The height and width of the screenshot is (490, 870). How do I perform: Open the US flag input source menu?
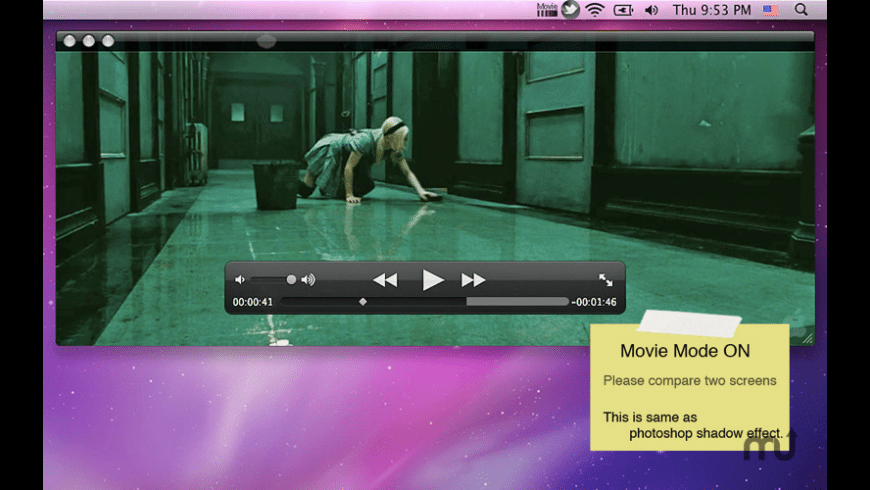[770, 10]
